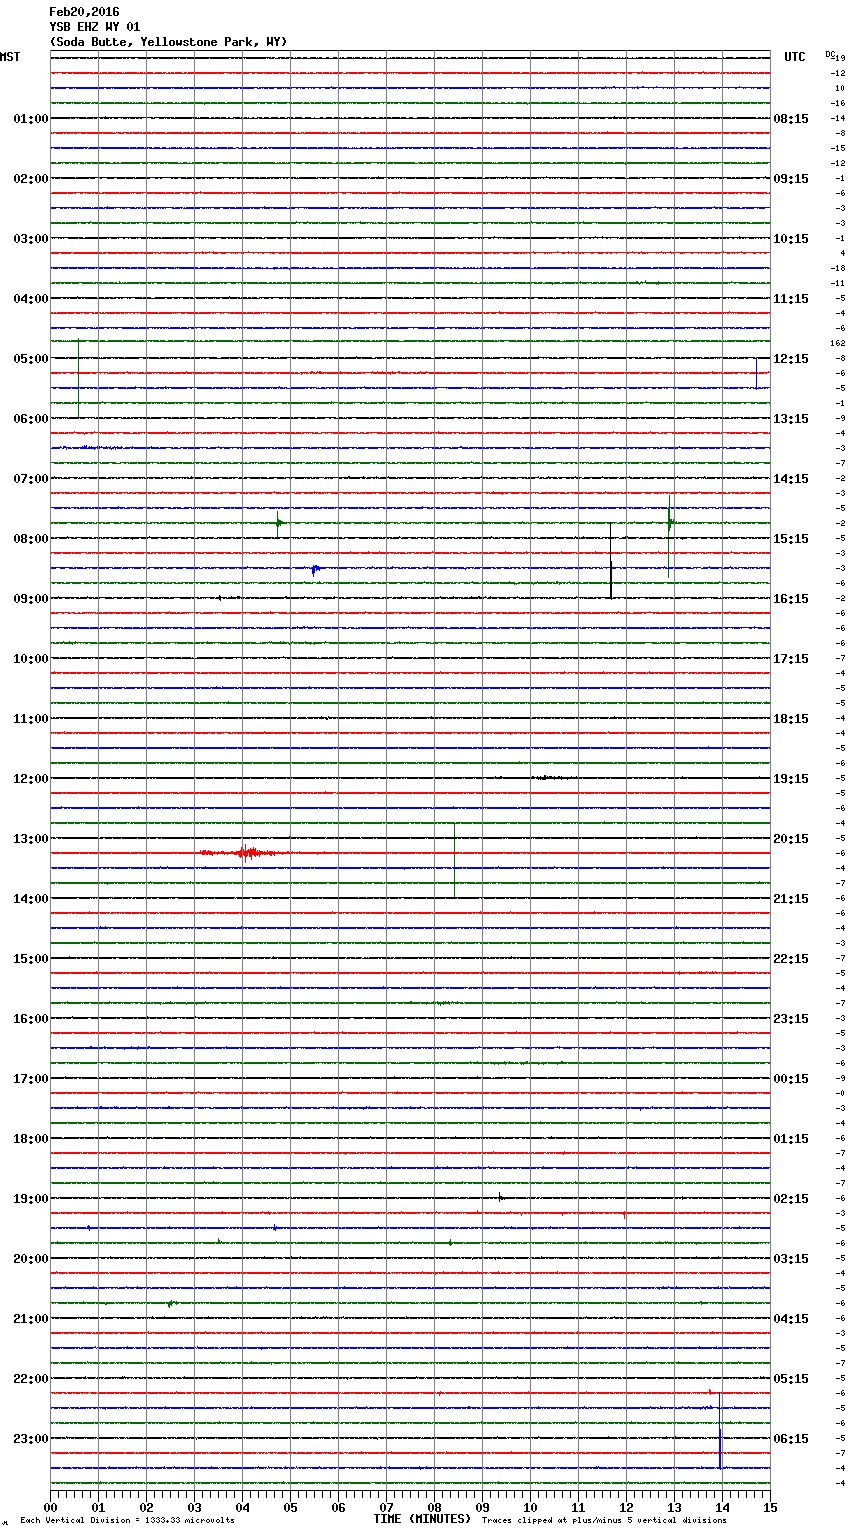
Task: Select the 20:15 UTC time label
Action: coord(791,839)
